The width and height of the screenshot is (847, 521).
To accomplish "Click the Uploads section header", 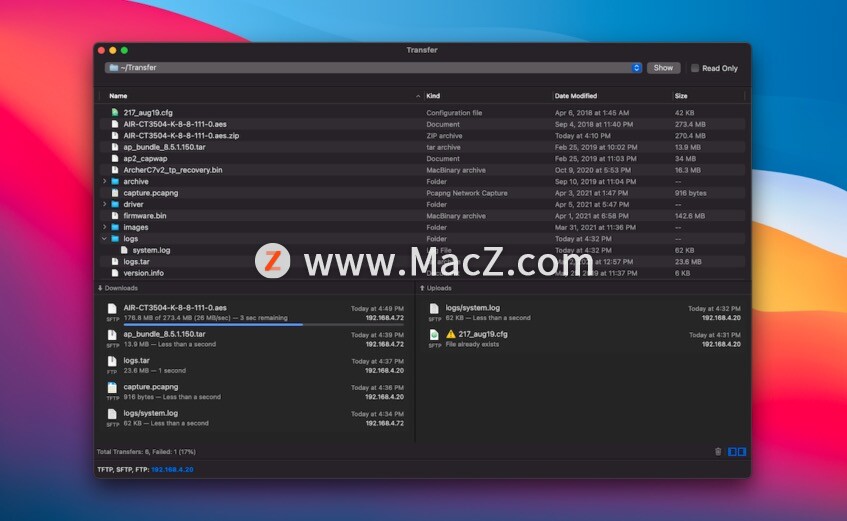I will tap(436, 288).
